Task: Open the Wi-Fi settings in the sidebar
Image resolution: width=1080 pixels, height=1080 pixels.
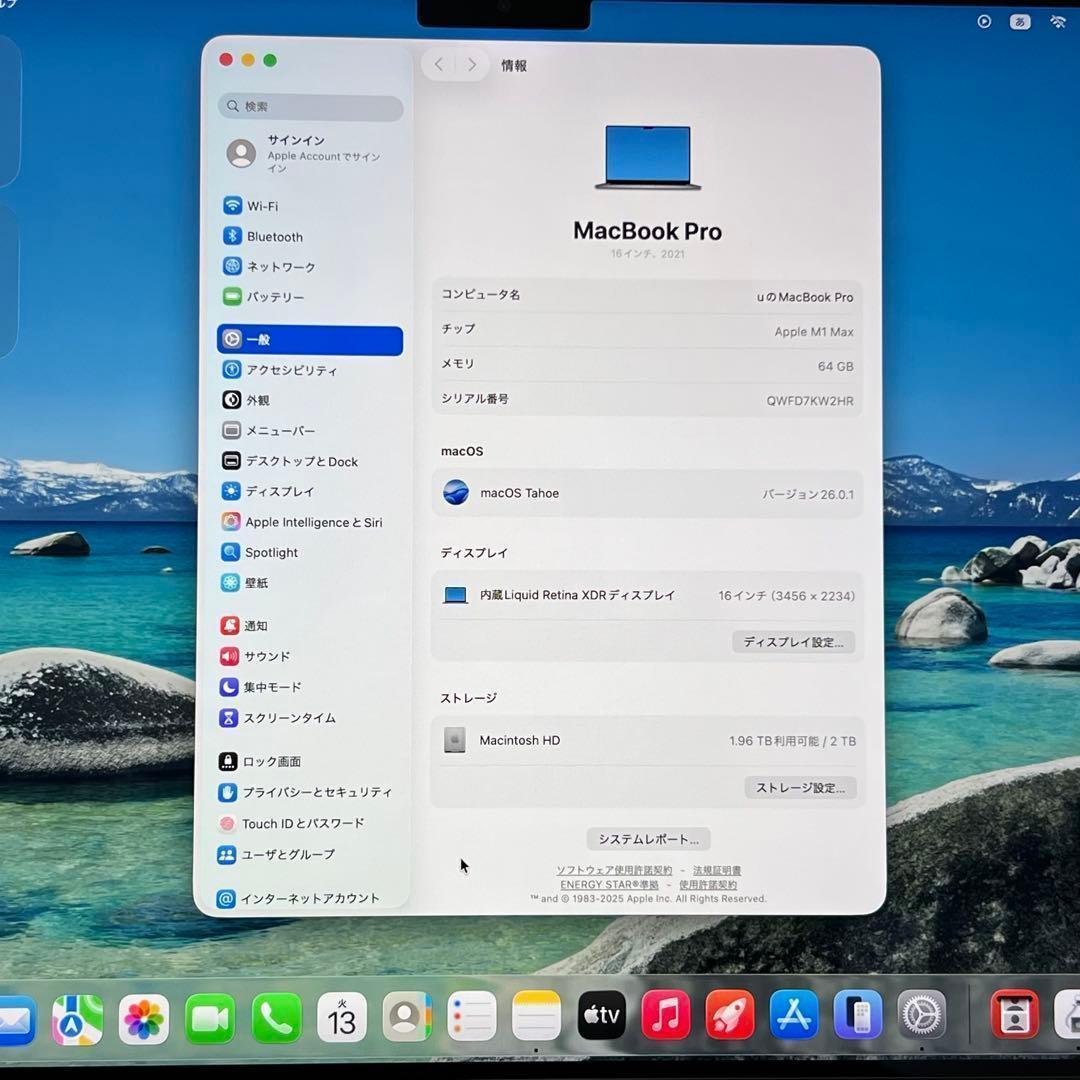Action: [263, 206]
